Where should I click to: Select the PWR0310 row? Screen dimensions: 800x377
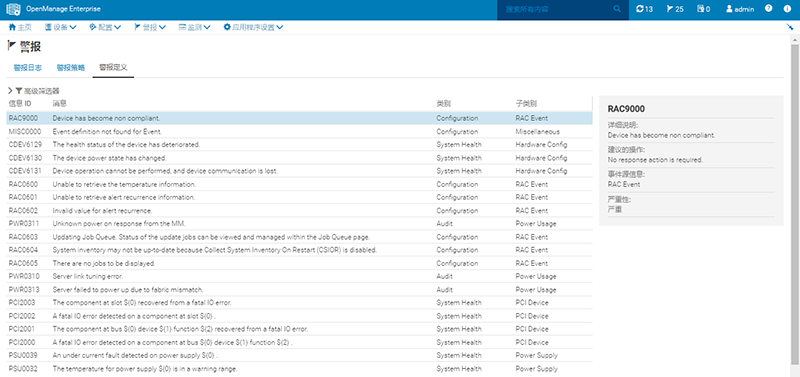[299, 277]
